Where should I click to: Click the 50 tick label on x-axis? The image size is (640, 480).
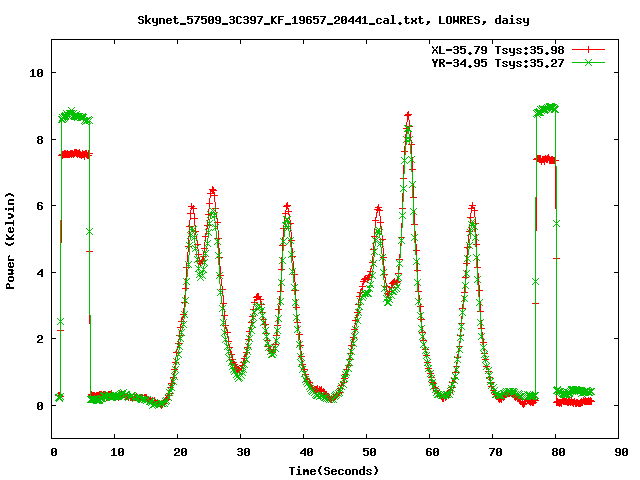pyautogui.click(x=367, y=452)
